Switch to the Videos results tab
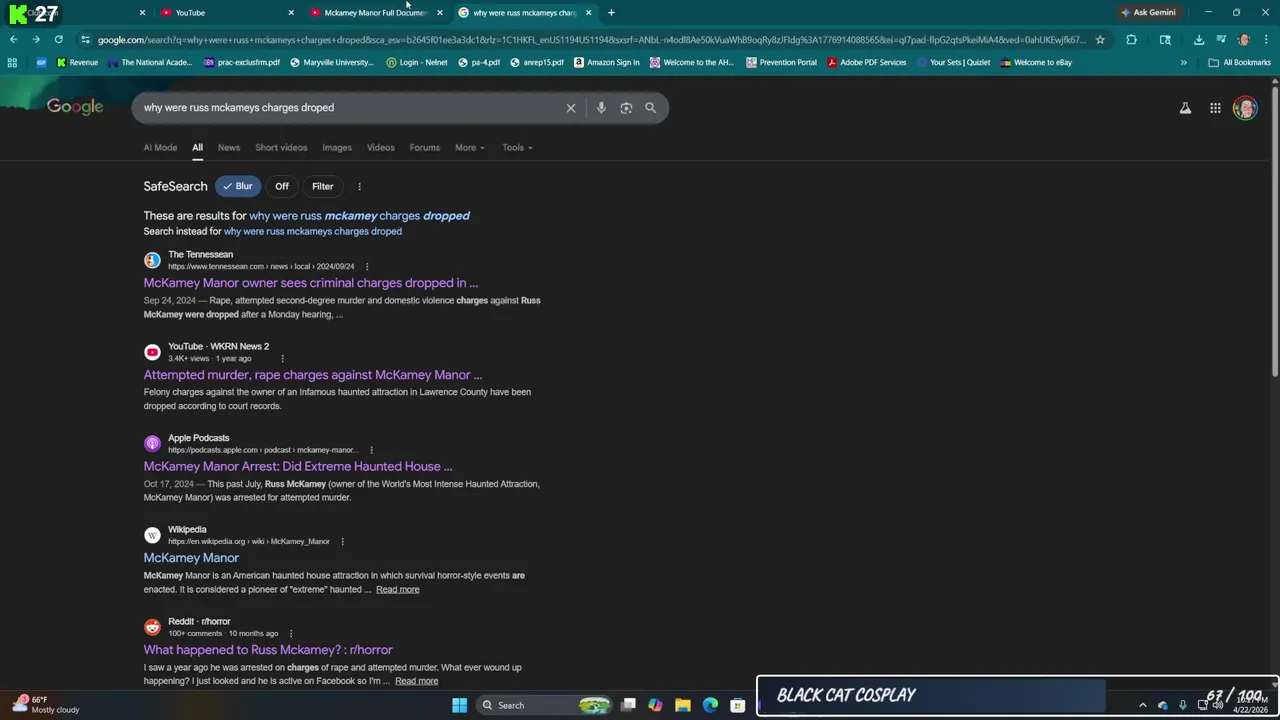This screenshot has height=720, width=1280. pyautogui.click(x=381, y=148)
